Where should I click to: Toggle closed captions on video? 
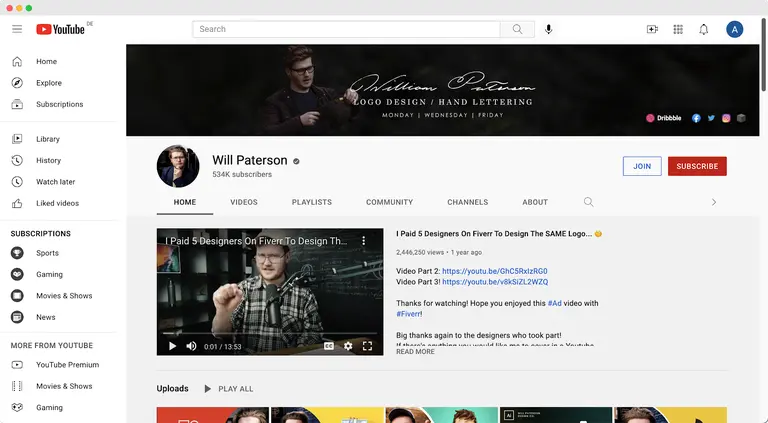[329, 346]
